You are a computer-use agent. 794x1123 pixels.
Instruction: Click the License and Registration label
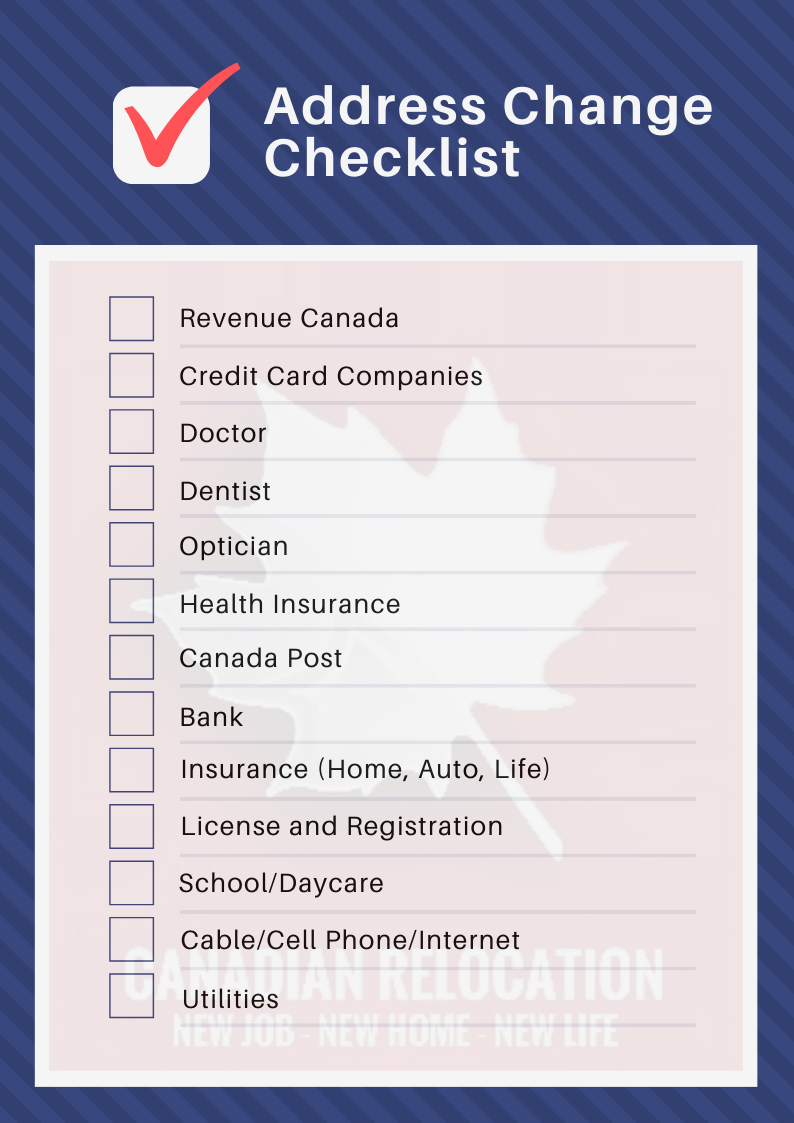[342, 826]
